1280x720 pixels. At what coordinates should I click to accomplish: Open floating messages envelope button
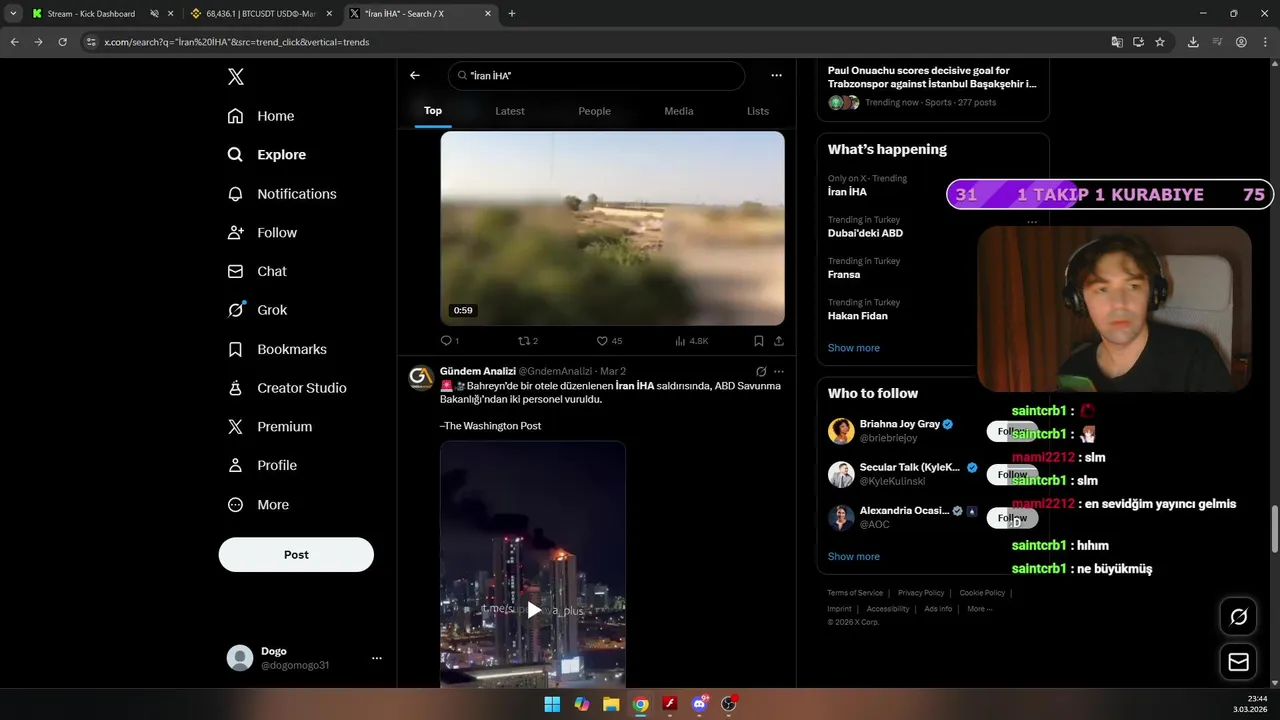1238,662
